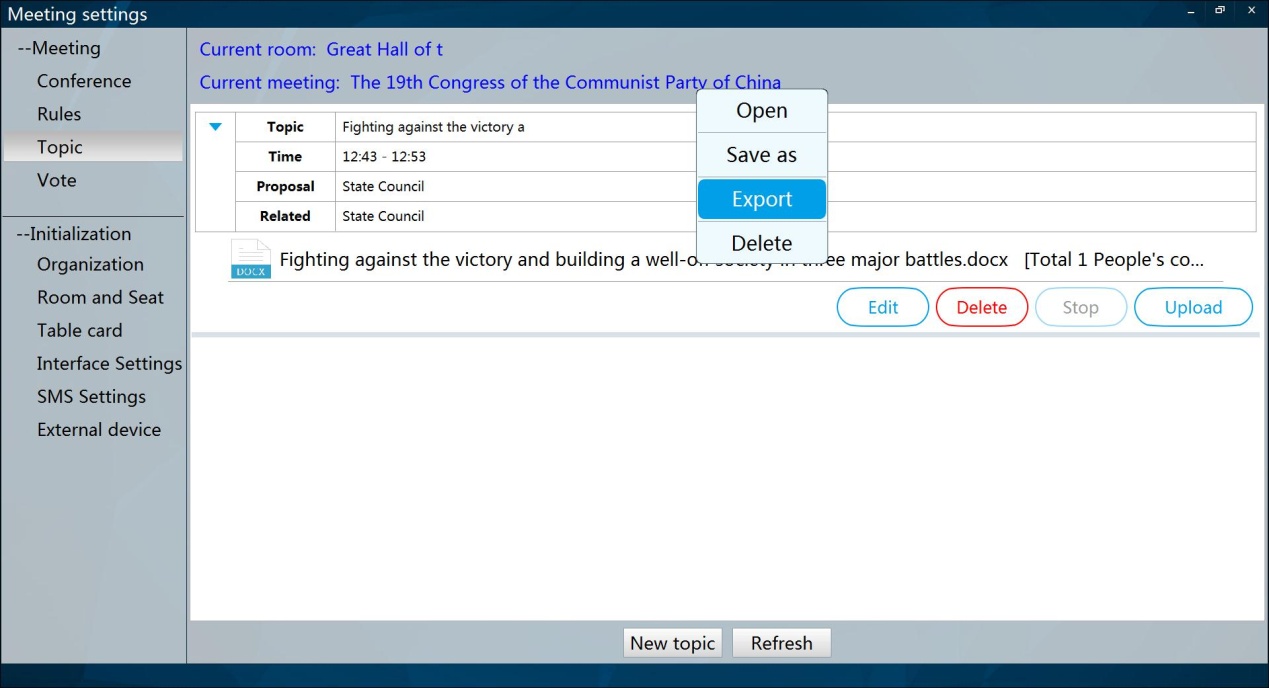Click the red Delete button
1269x688 pixels.
[x=982, y=307]
